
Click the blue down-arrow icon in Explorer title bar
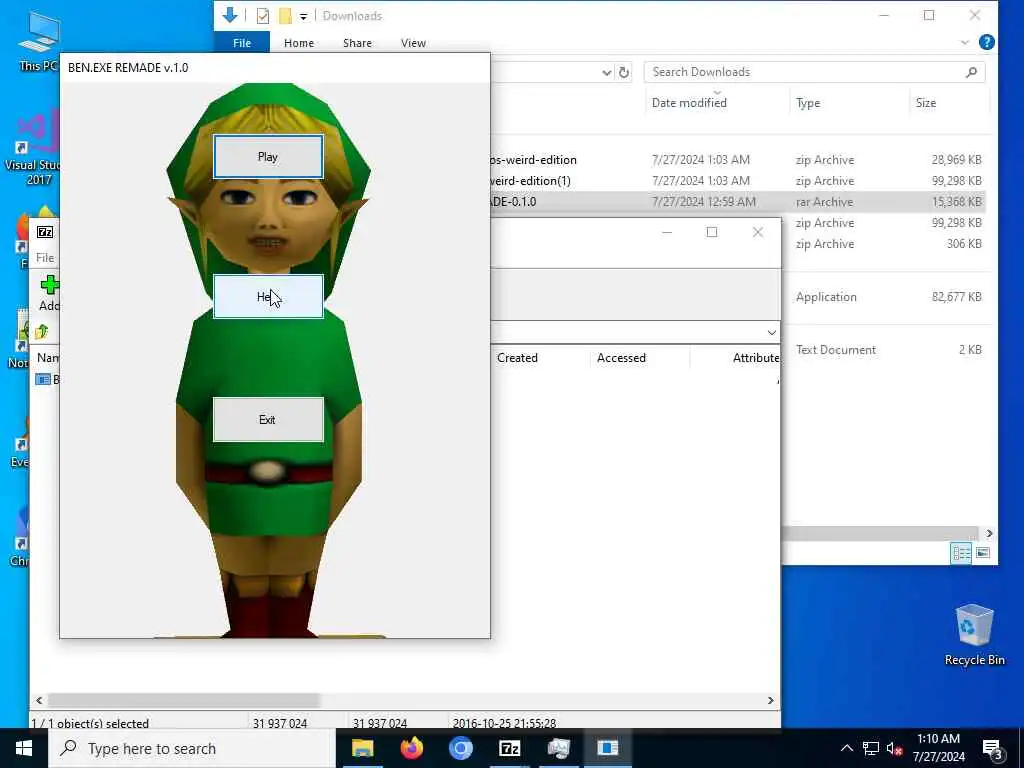point(230,15)
